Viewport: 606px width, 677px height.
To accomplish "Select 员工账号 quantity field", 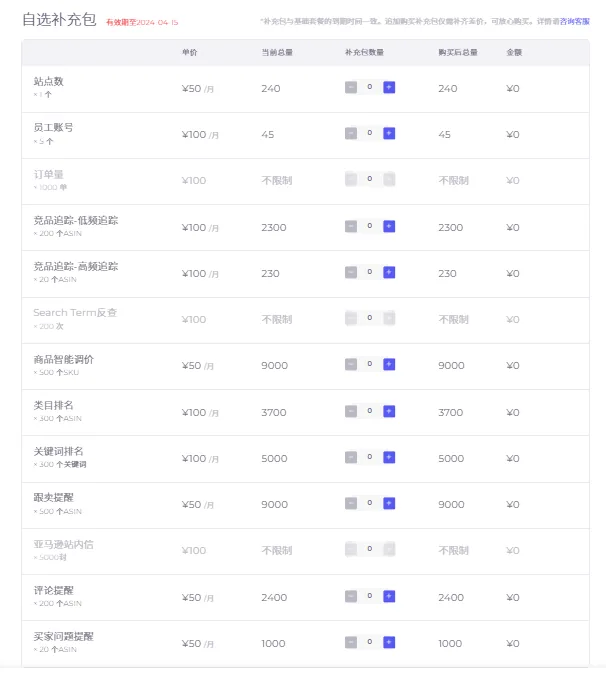I will [370, 133].
